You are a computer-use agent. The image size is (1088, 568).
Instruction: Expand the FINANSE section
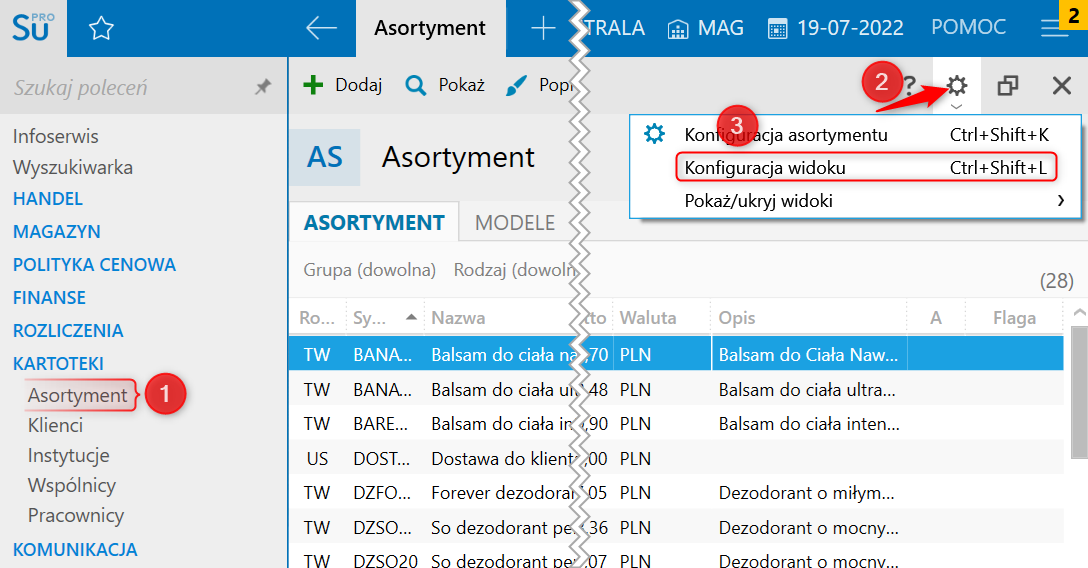(49, 298)
